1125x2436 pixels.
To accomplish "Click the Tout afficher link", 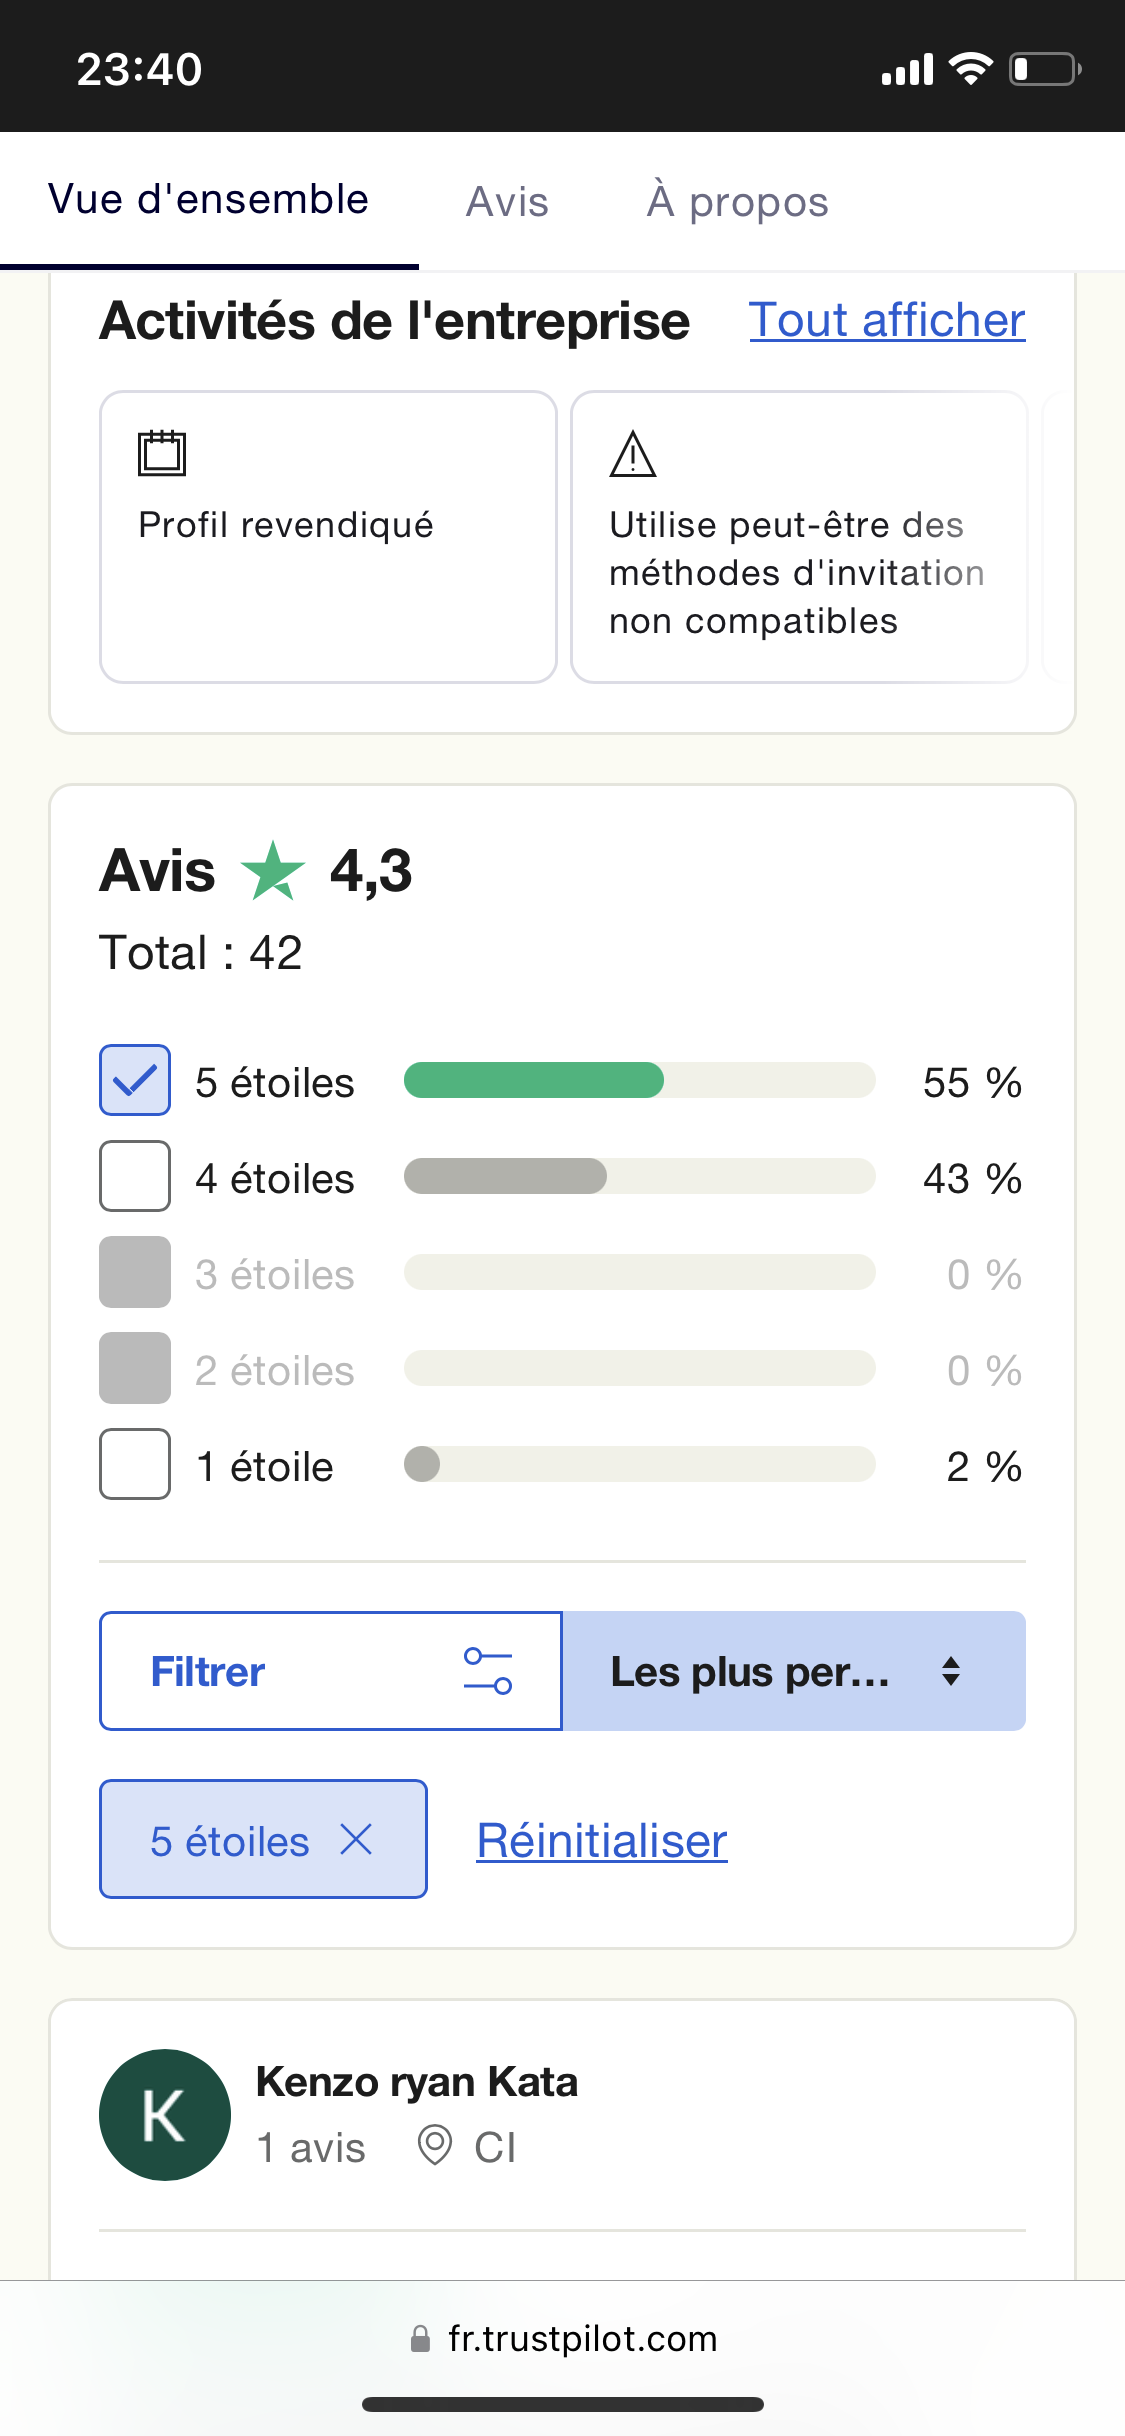I will (x=887, y=321).
